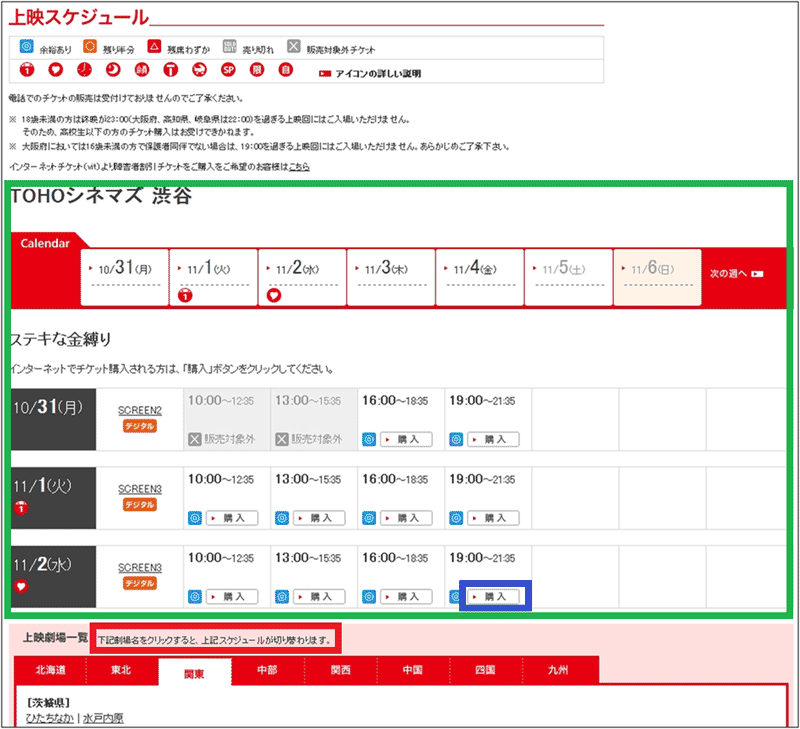800x729 pixels.
Task: Click the 余裕あり blue availability legend icon
Action: tap(27, 47)
